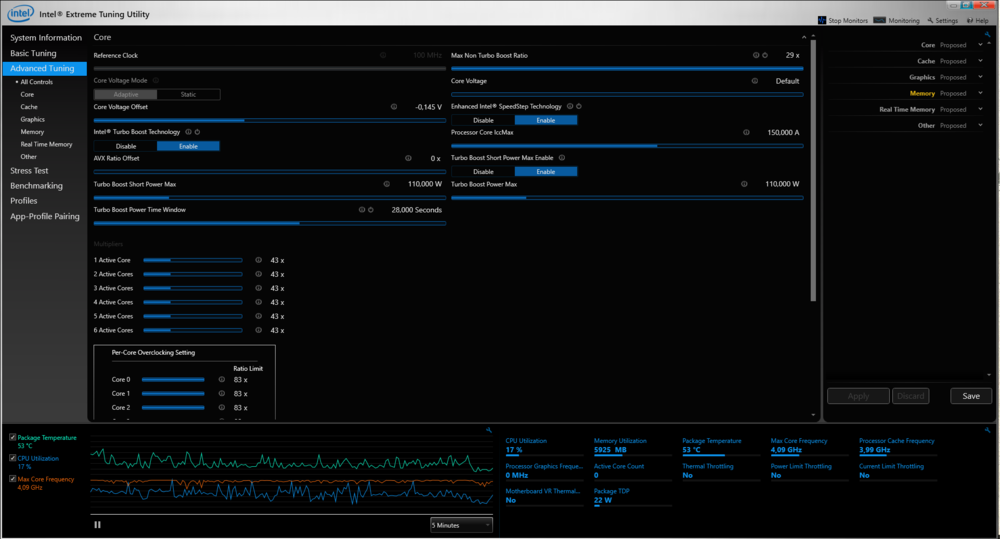Uncheck Package Temperature graph checkbox
Image resolution: width=1000 pixels, height=539 pixels.
[12, 437]
